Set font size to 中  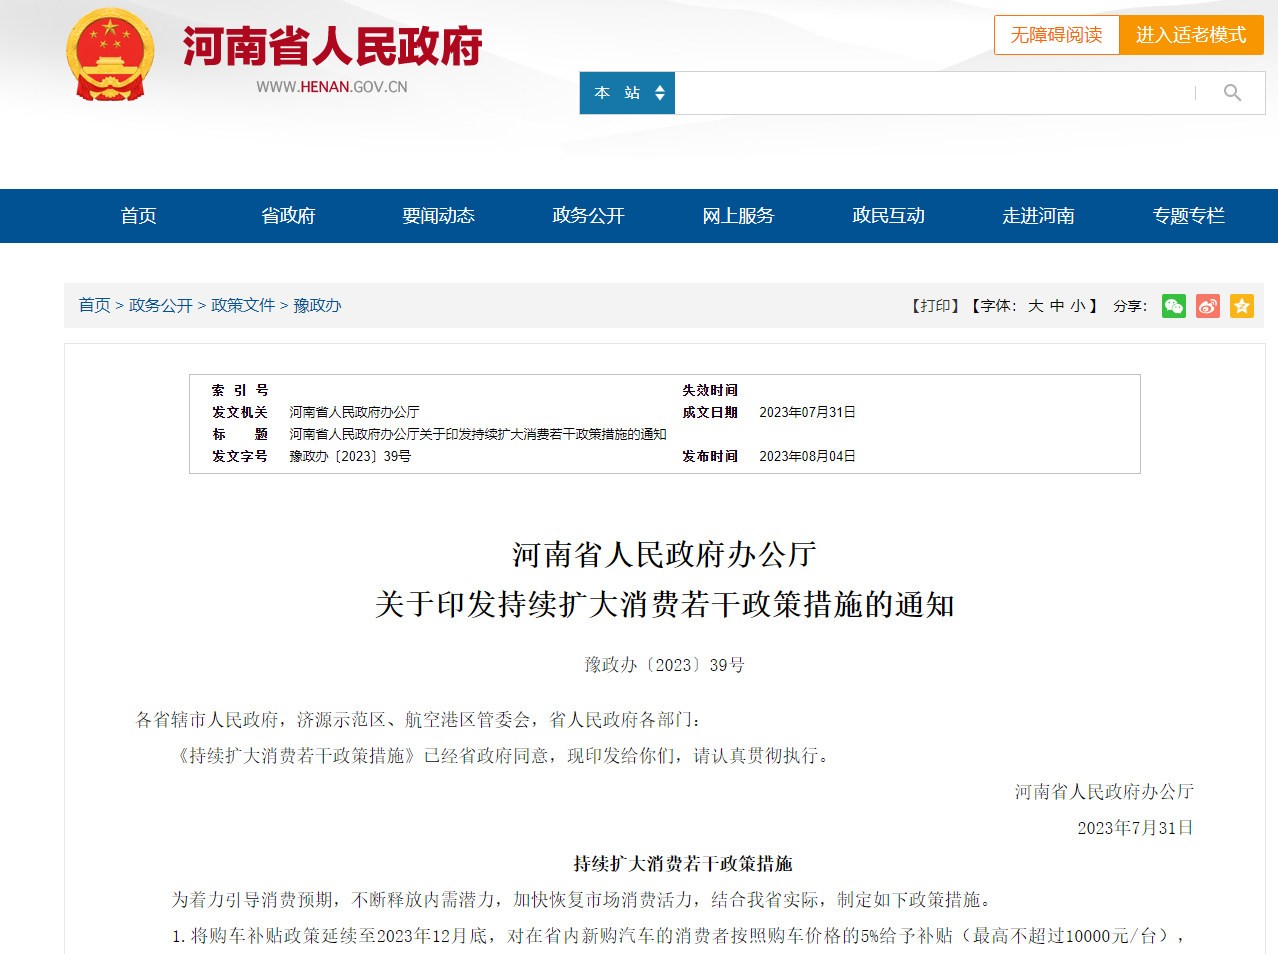[1057, 306]
